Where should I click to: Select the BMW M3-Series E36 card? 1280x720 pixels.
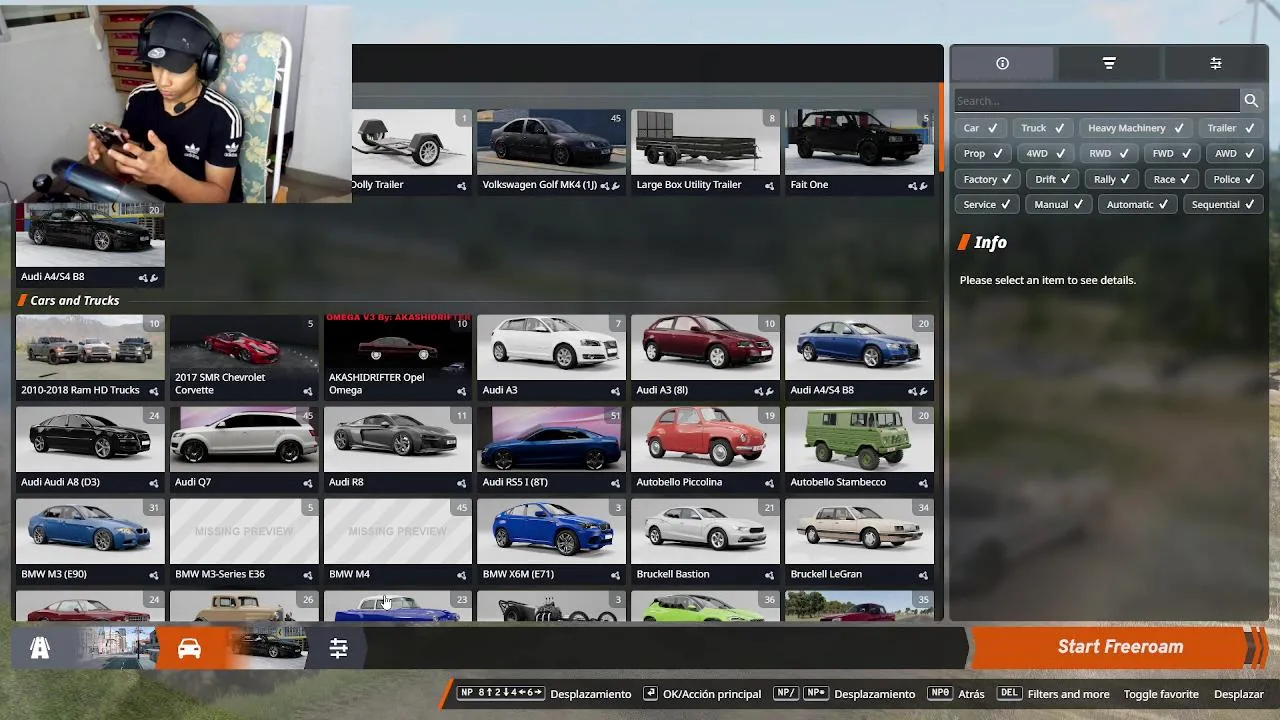point(244,541)
